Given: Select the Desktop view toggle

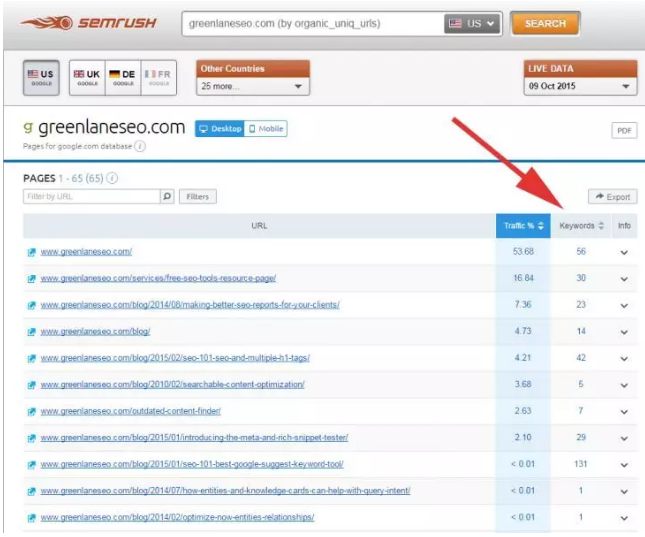Looking at the screenshot, I should click(x=220, y=129).
